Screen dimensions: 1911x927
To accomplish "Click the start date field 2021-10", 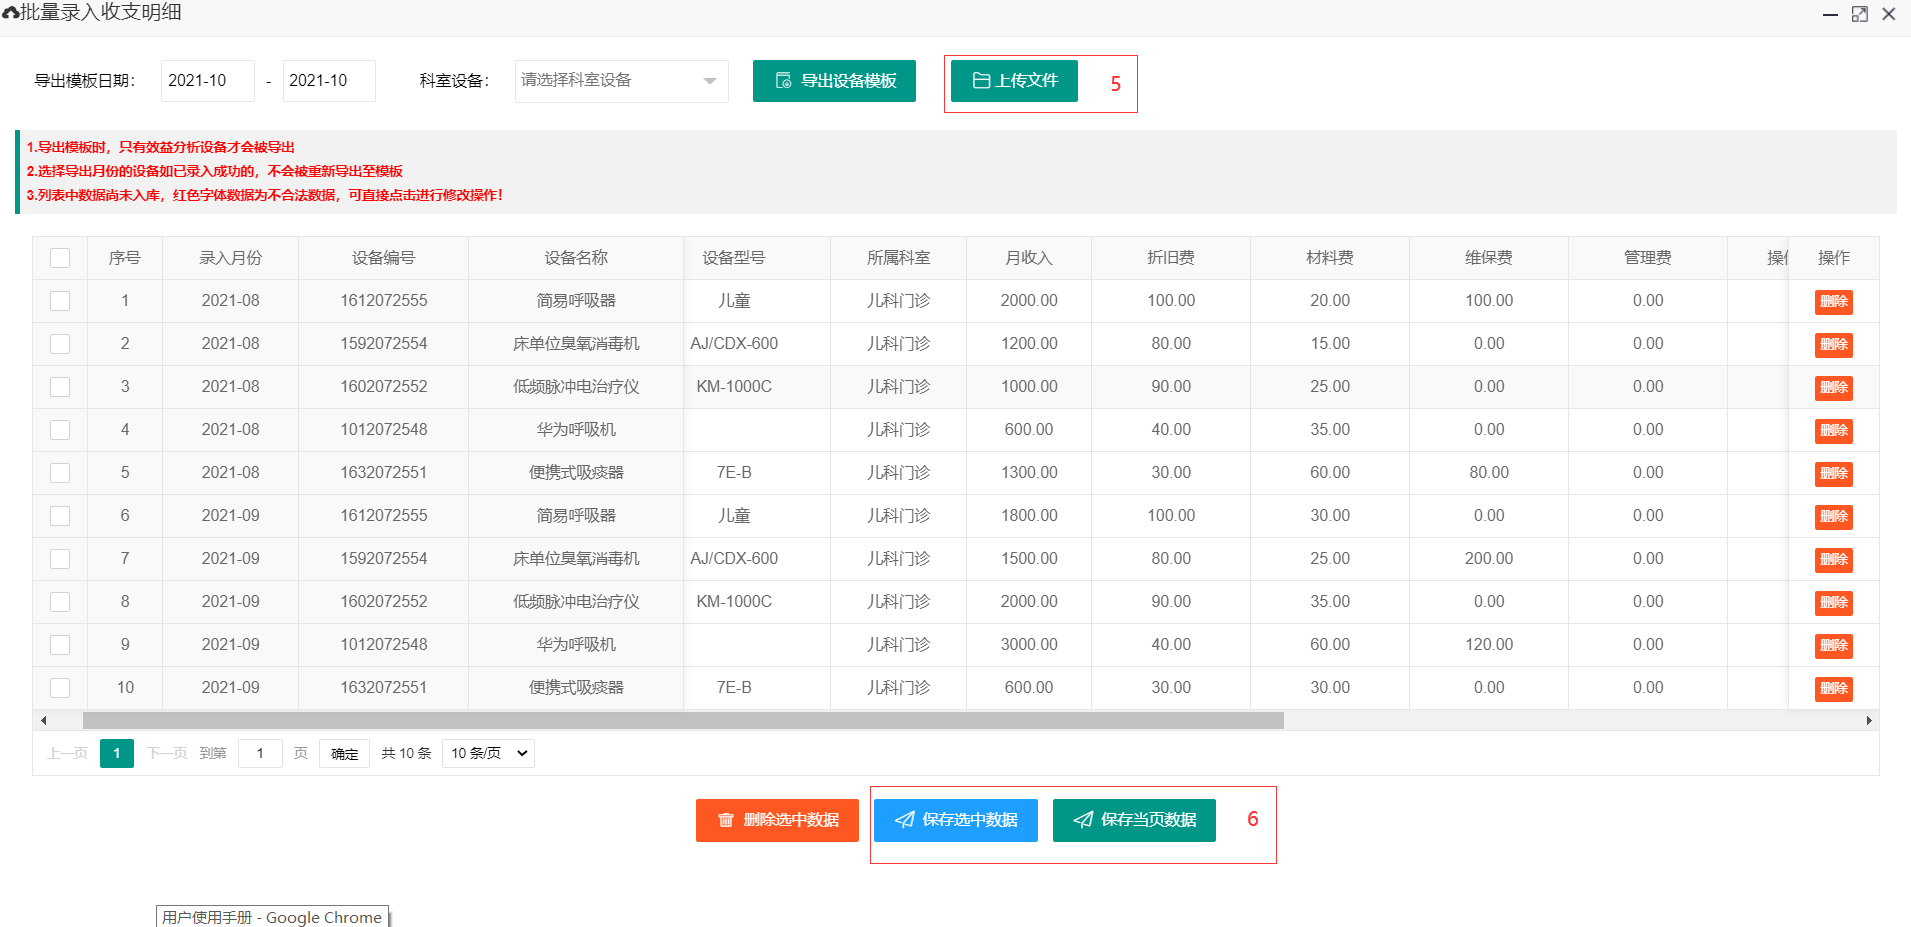I will pyautogui.click(x=208, y=81).
